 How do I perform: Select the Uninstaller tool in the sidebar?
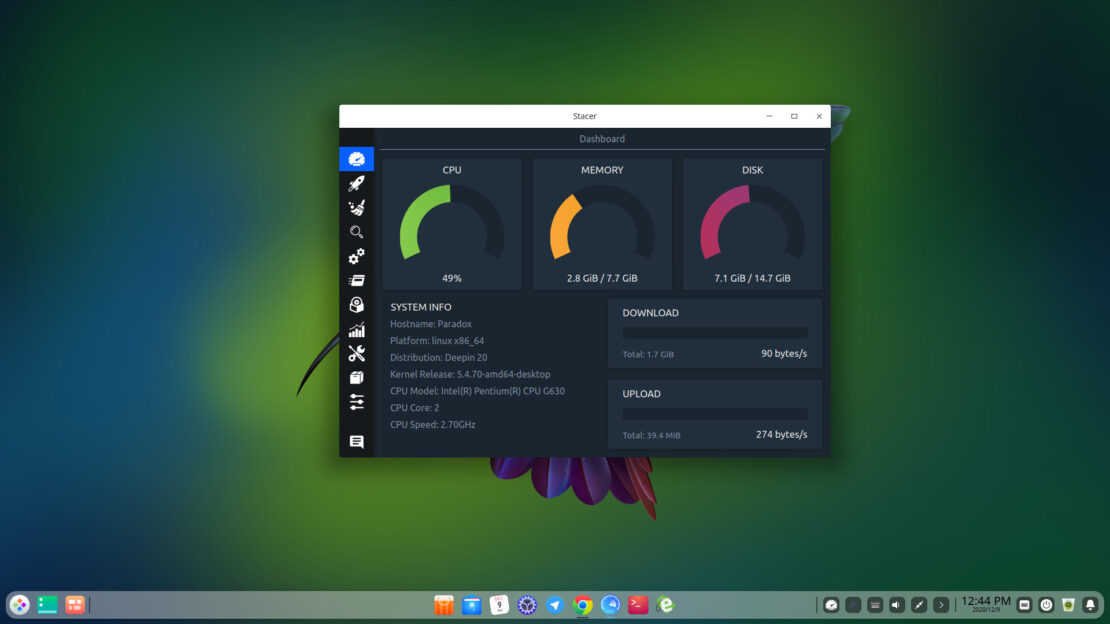coord(357,306)
